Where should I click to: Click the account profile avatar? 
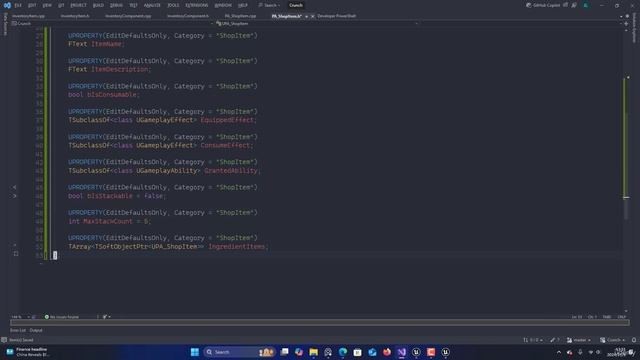[586, 5]
